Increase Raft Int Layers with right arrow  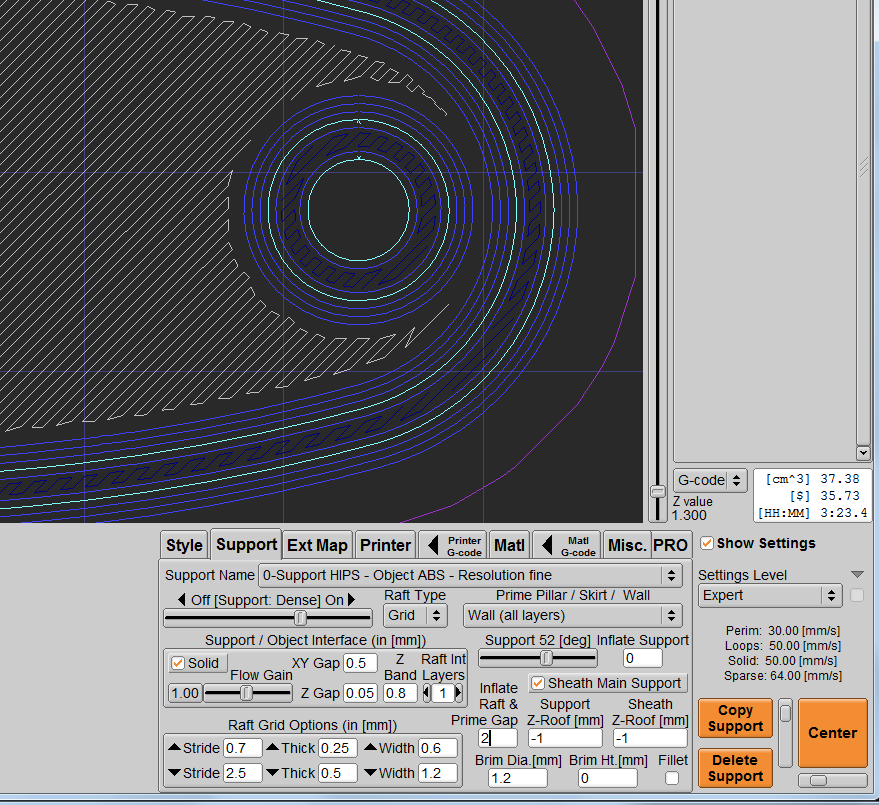point(459,693)
